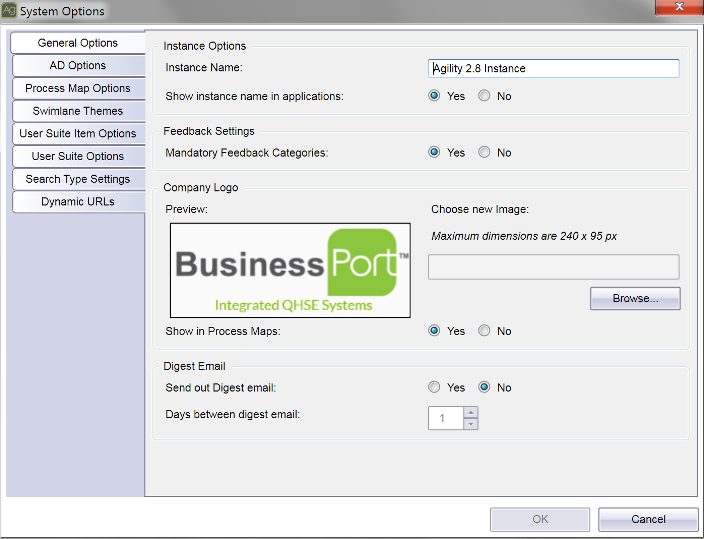Click the 'Company Logo' group heading
The image size is (704, 539).
[x=201, y=187]
